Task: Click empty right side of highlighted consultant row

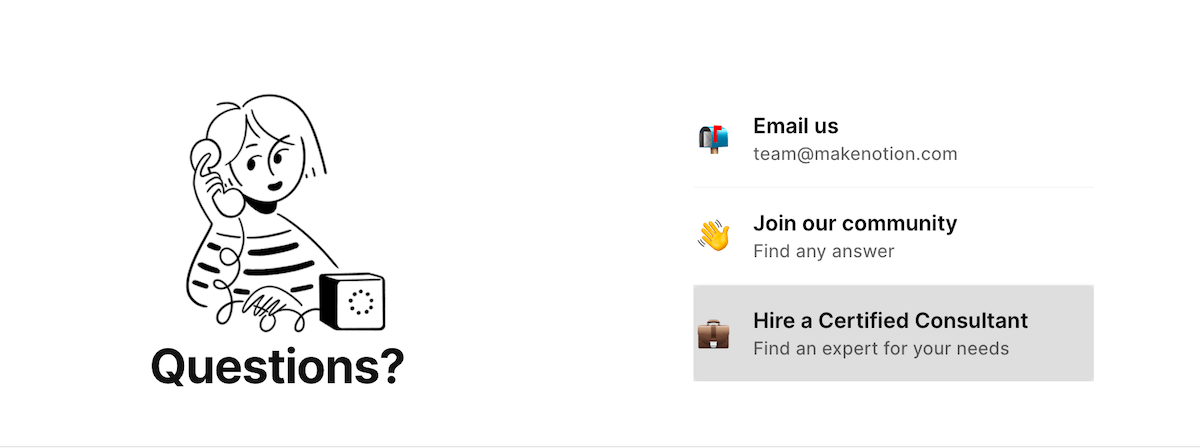Action: click(1060, 333)
